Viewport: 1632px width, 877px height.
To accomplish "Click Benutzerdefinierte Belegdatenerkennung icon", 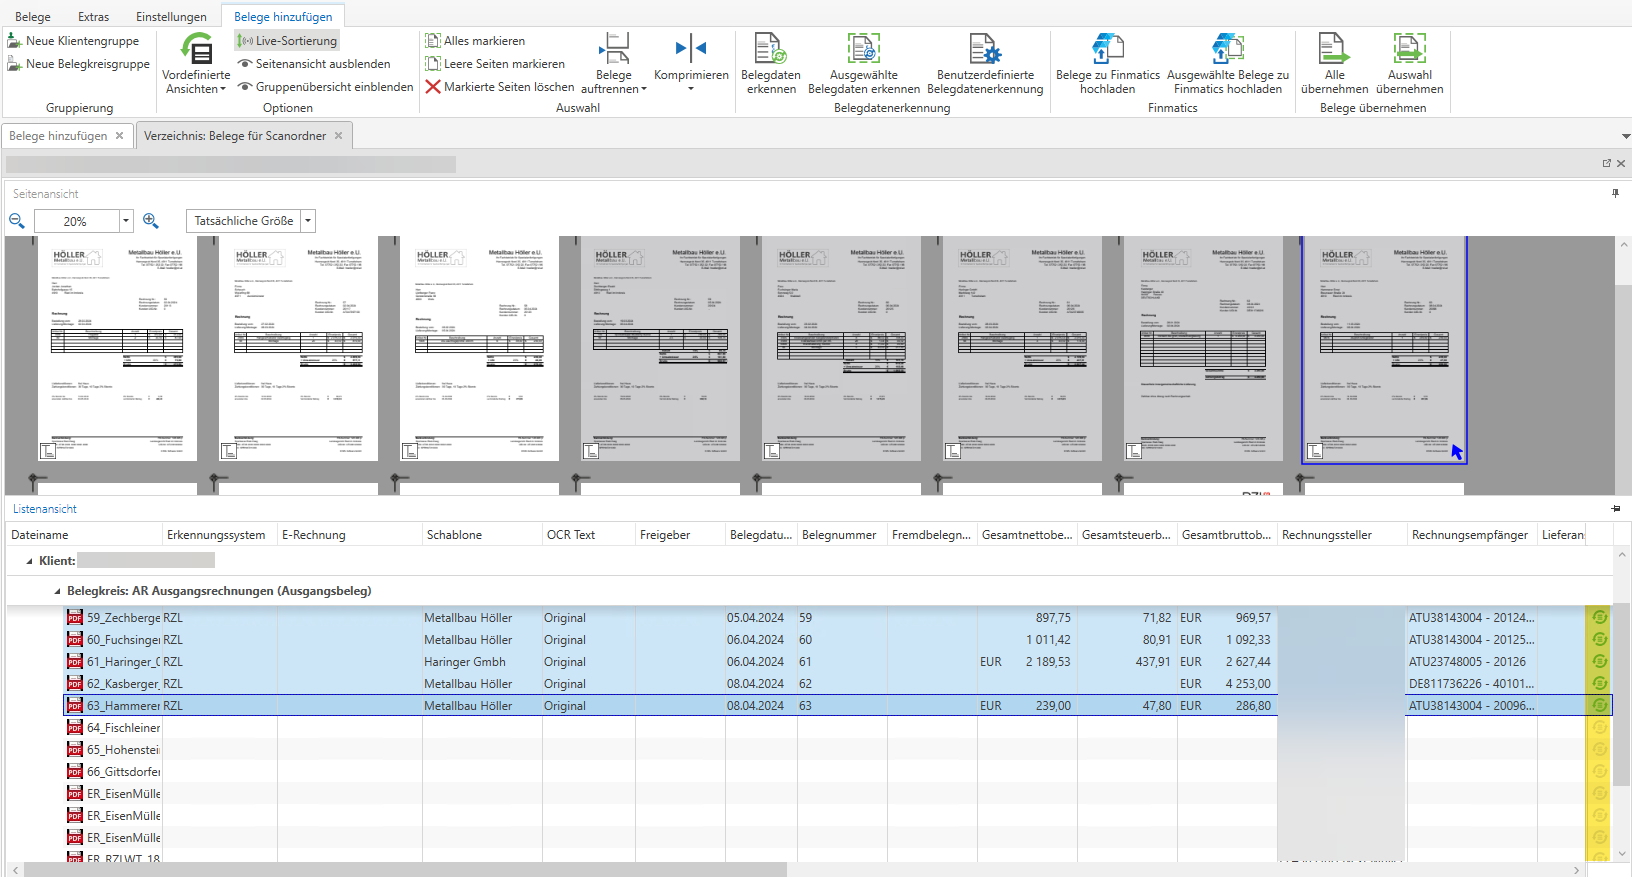I will point(984,49).
